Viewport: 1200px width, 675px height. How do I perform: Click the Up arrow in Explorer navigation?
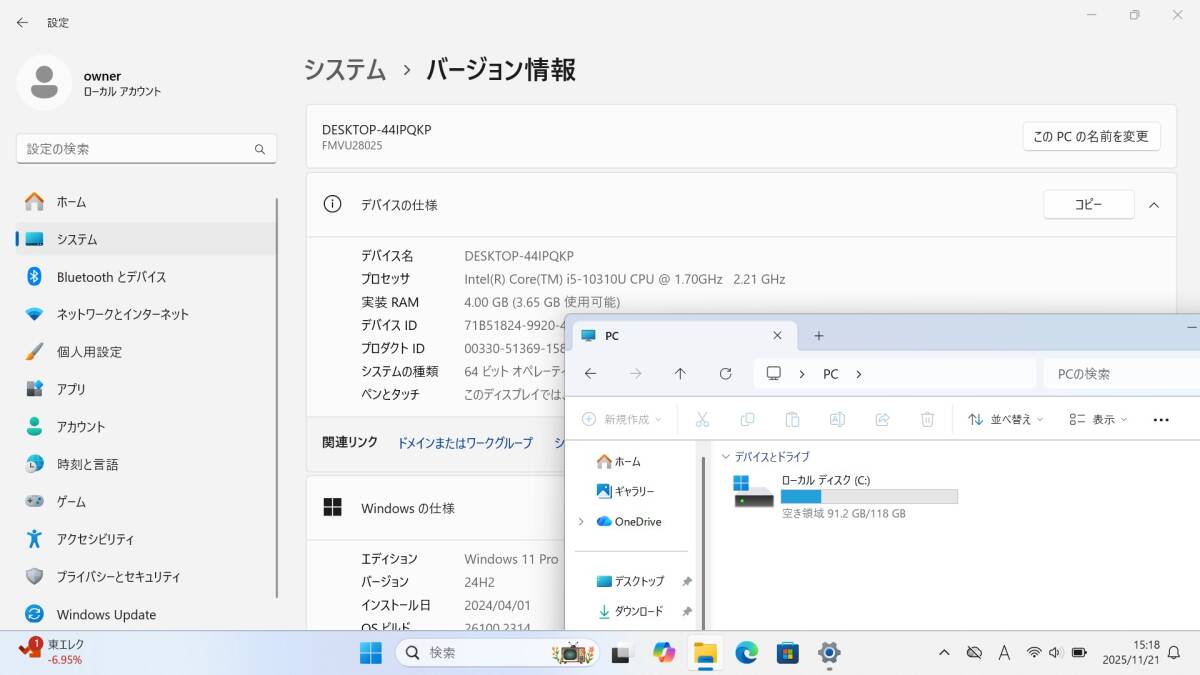[x=680, y=374]
